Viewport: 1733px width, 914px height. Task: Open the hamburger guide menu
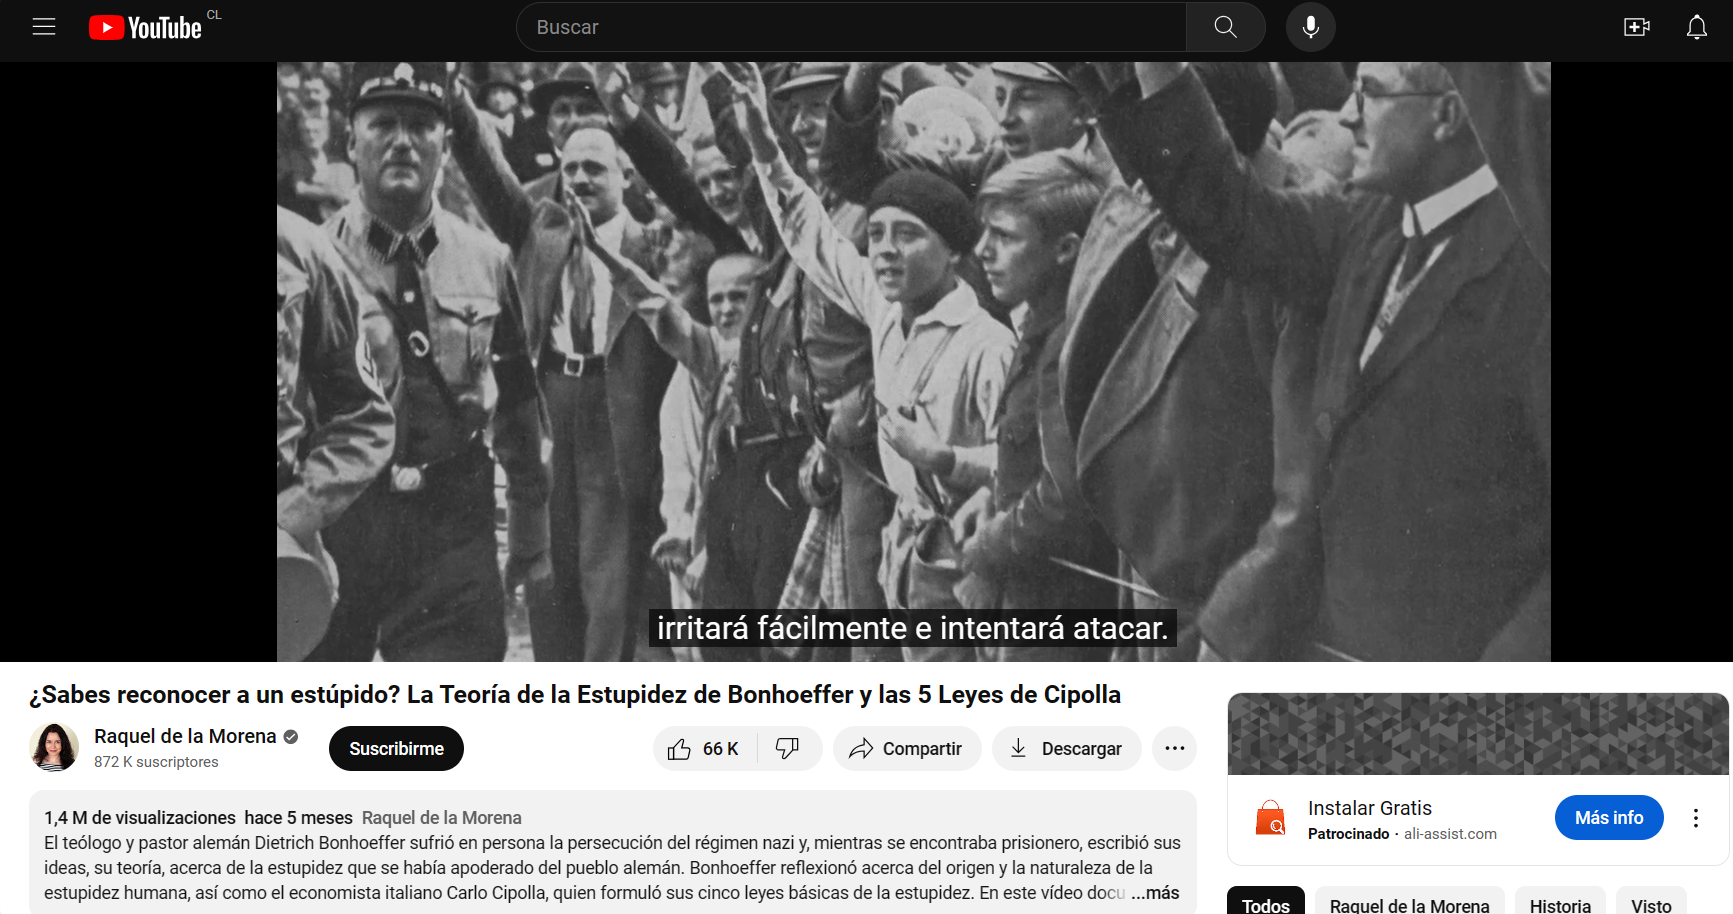click(44, 27)
